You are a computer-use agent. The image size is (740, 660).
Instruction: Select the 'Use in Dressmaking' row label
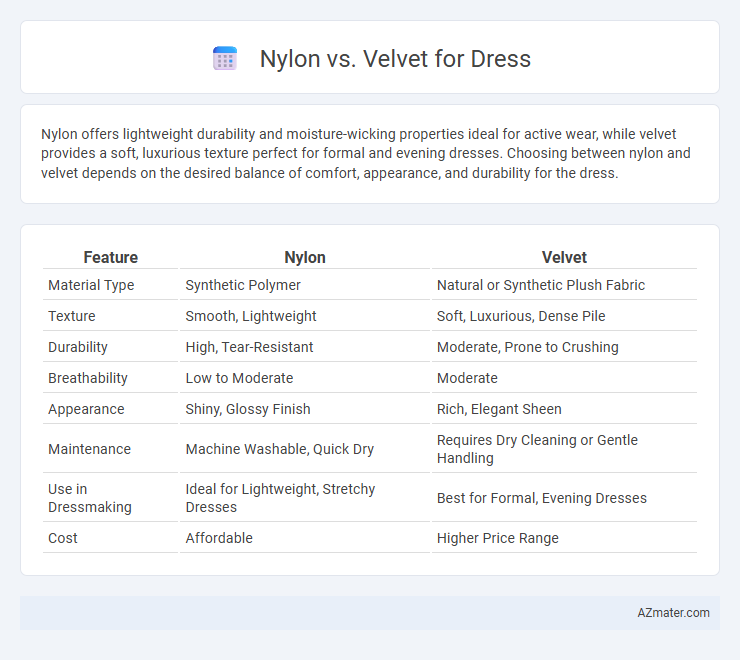(90, 498)
